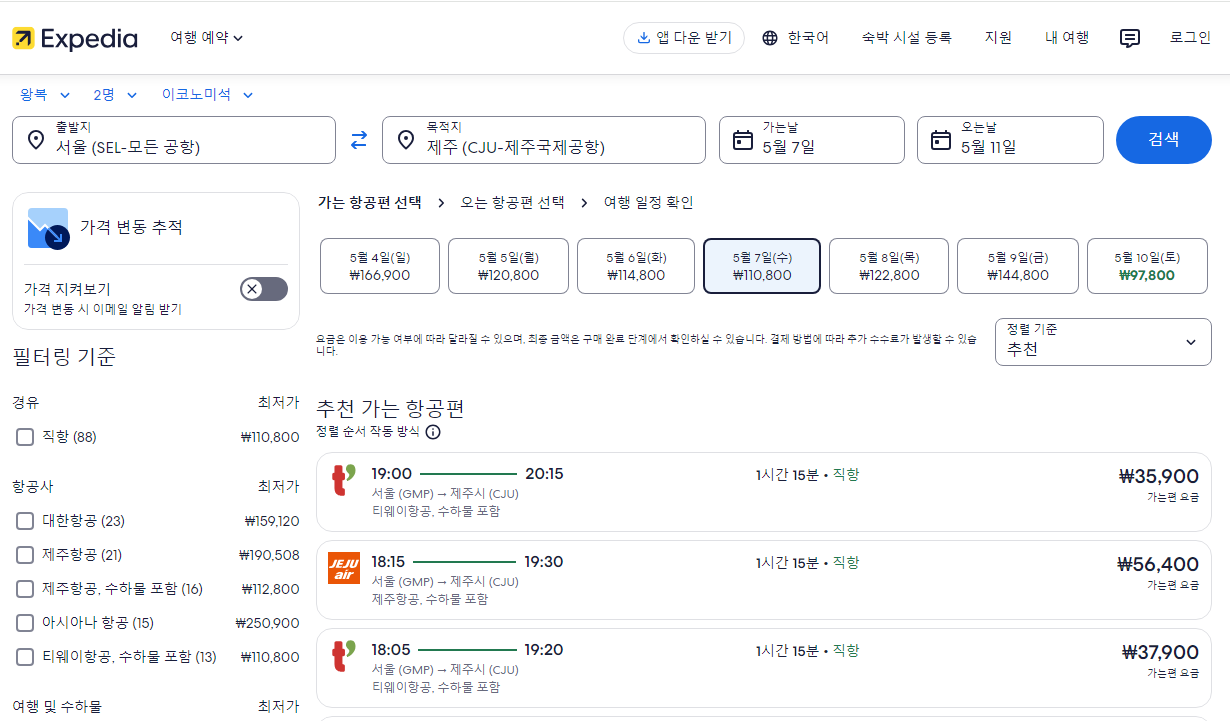Click the Expedia logo

click(75, 38)
